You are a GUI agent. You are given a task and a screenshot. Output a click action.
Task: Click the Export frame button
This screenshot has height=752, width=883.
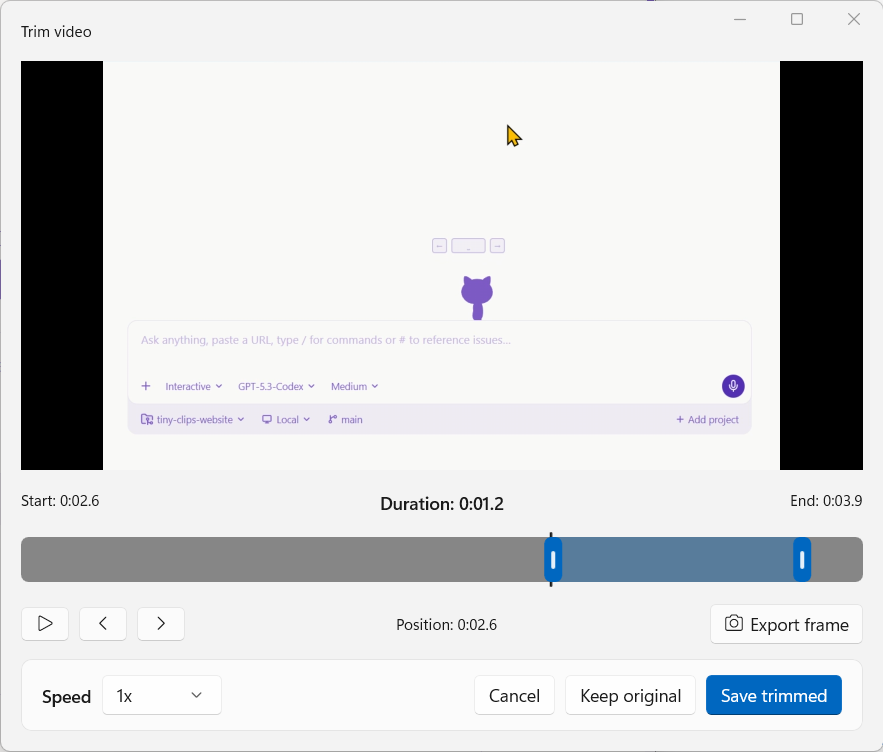point(786,624)
